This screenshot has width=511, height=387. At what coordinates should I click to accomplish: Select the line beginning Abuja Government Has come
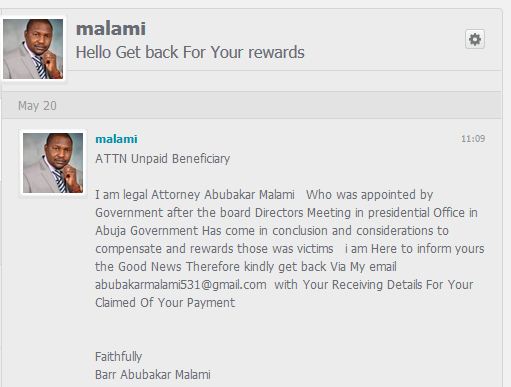(272, 231)
